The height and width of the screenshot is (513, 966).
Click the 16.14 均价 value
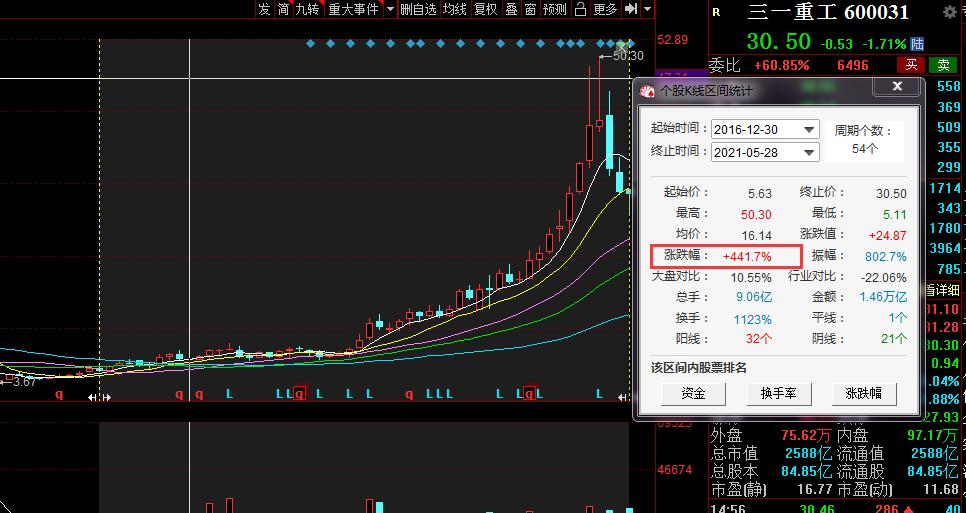click(x=757, y=235)
